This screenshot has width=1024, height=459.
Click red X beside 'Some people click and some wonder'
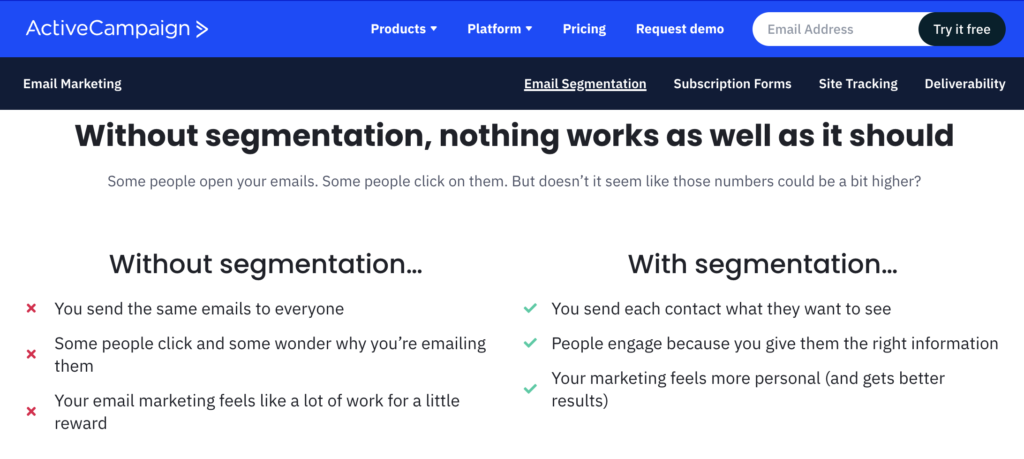point(31,354)
